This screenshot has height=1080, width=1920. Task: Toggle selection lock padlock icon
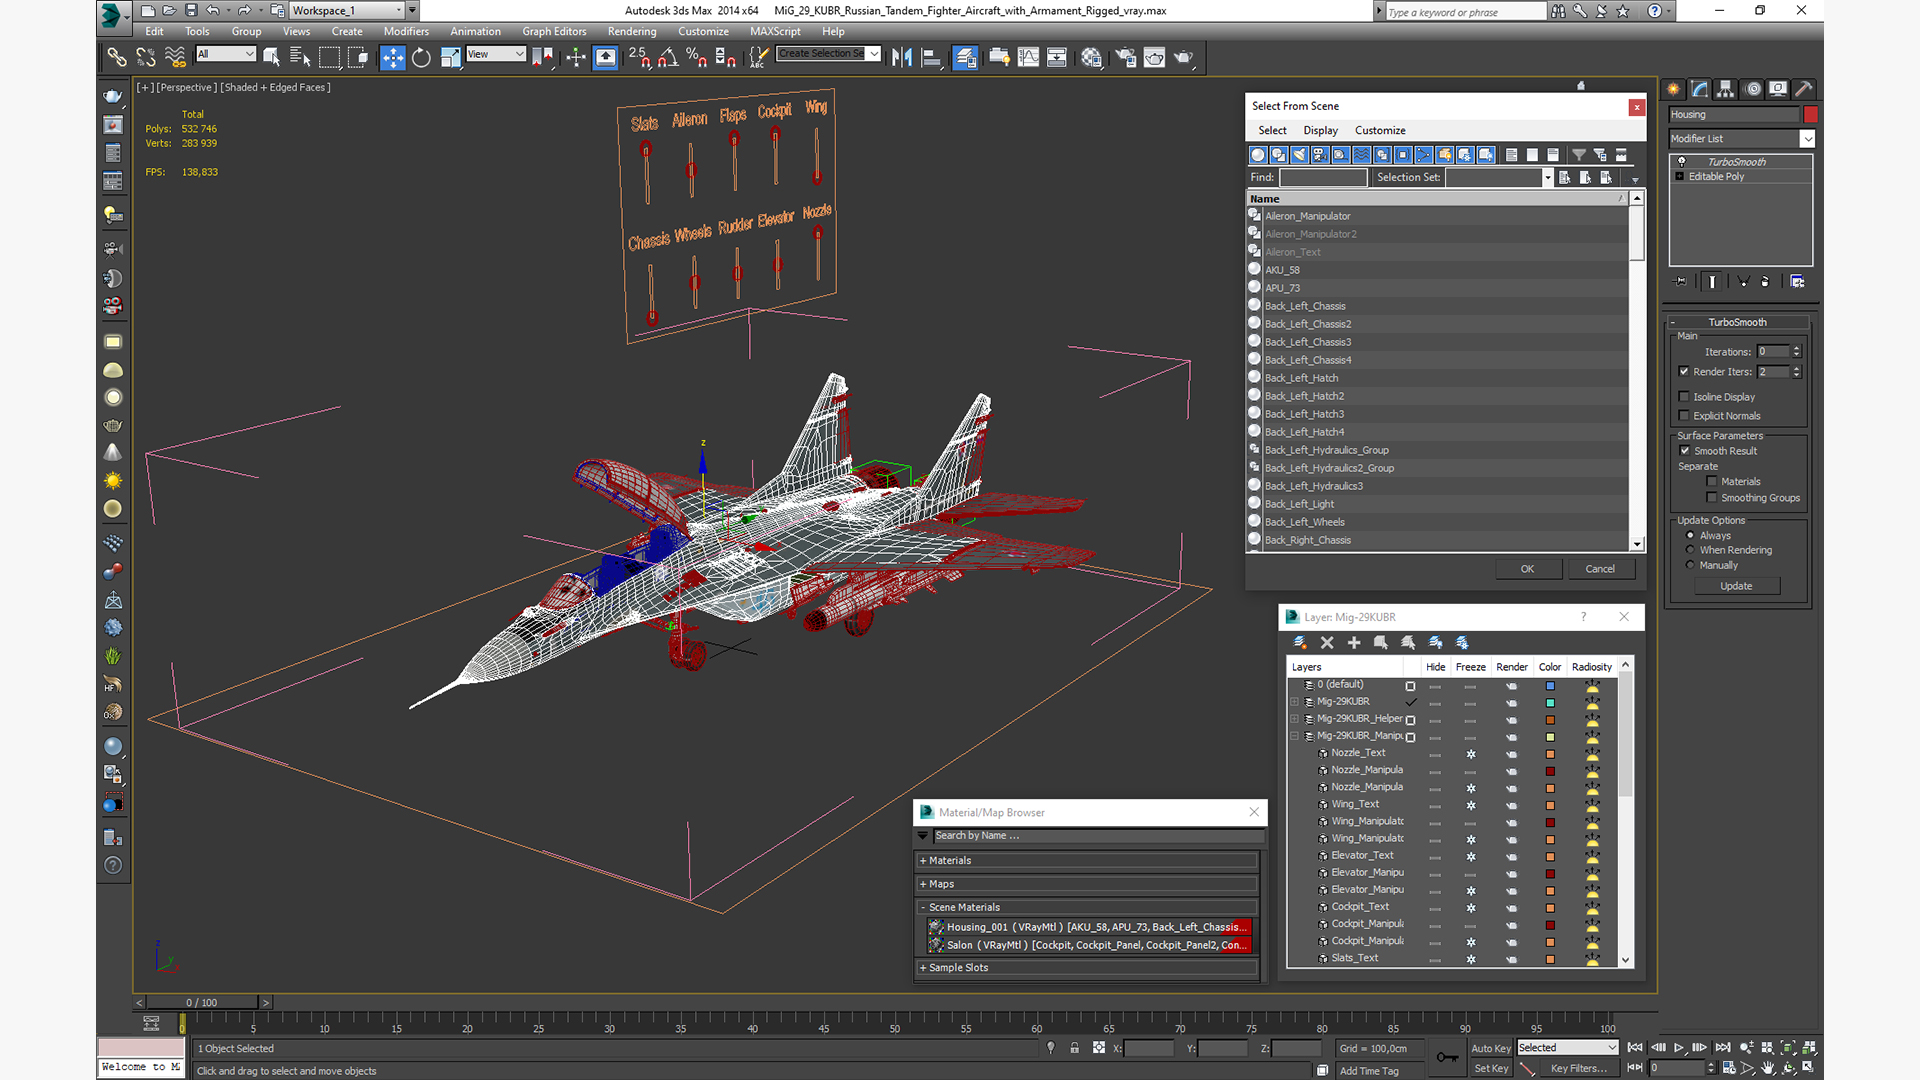pos(1074,1048)
